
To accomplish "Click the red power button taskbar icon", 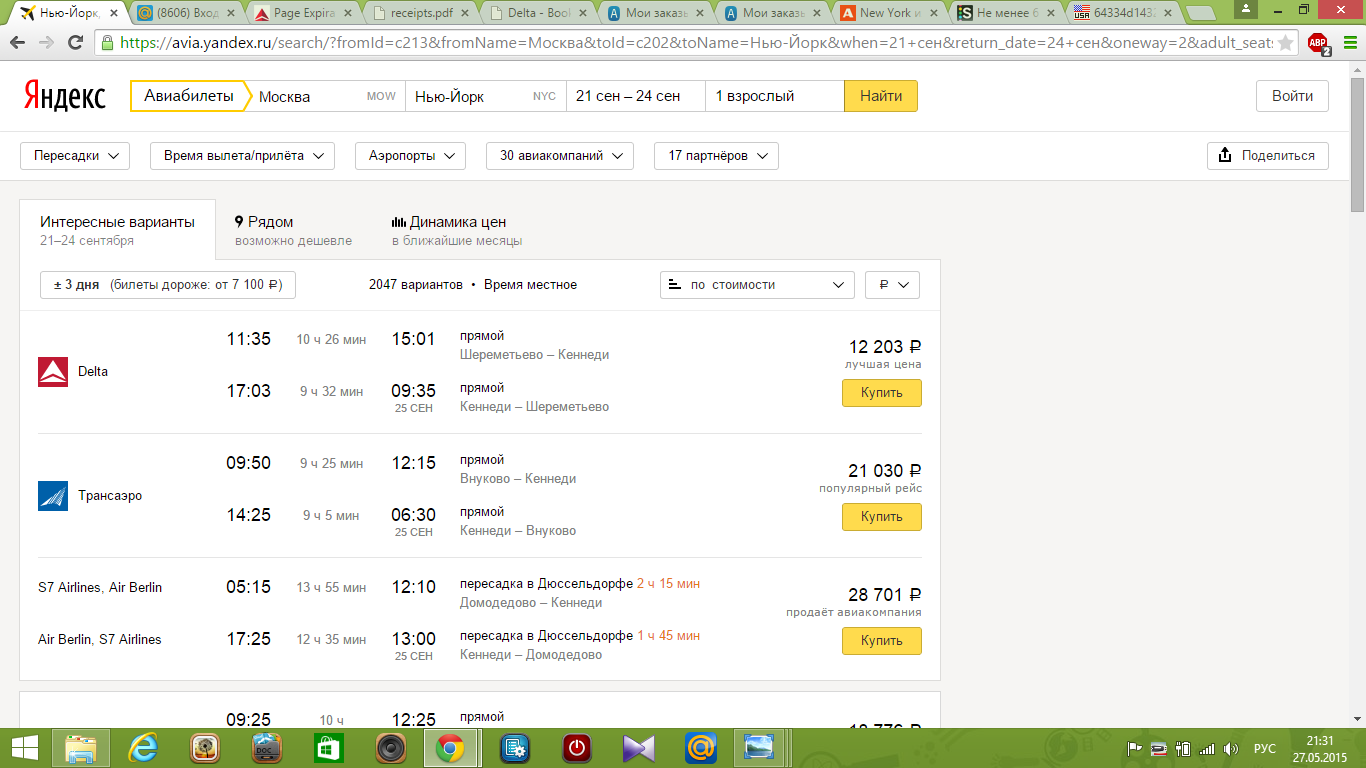I will click(x=577, y=748).
